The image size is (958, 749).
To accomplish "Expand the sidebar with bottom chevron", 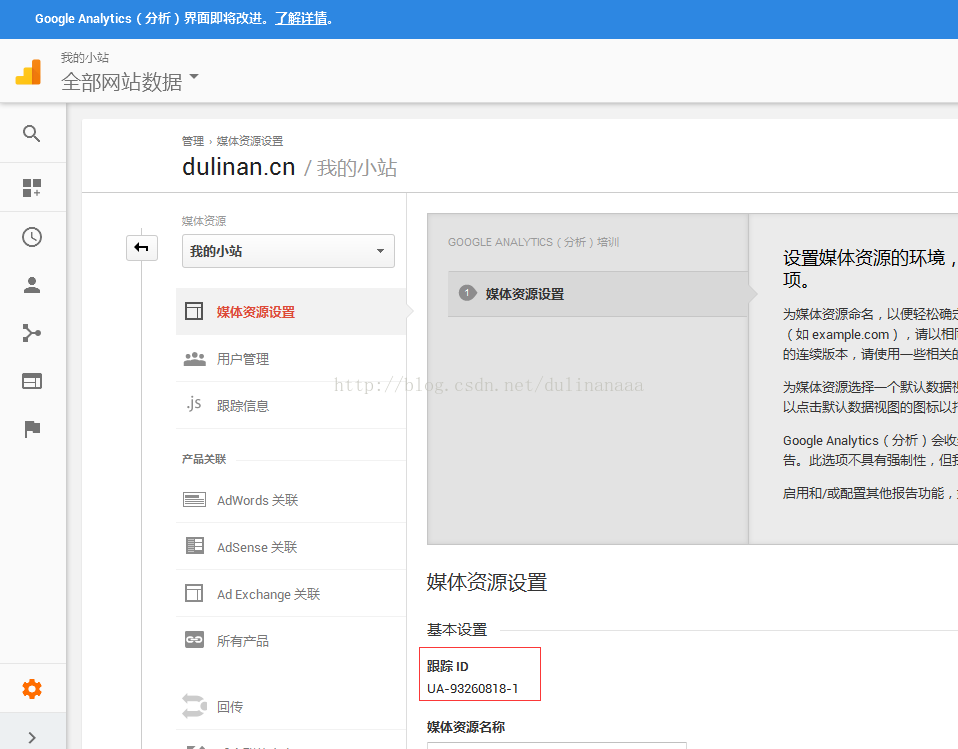I will 32,737.
